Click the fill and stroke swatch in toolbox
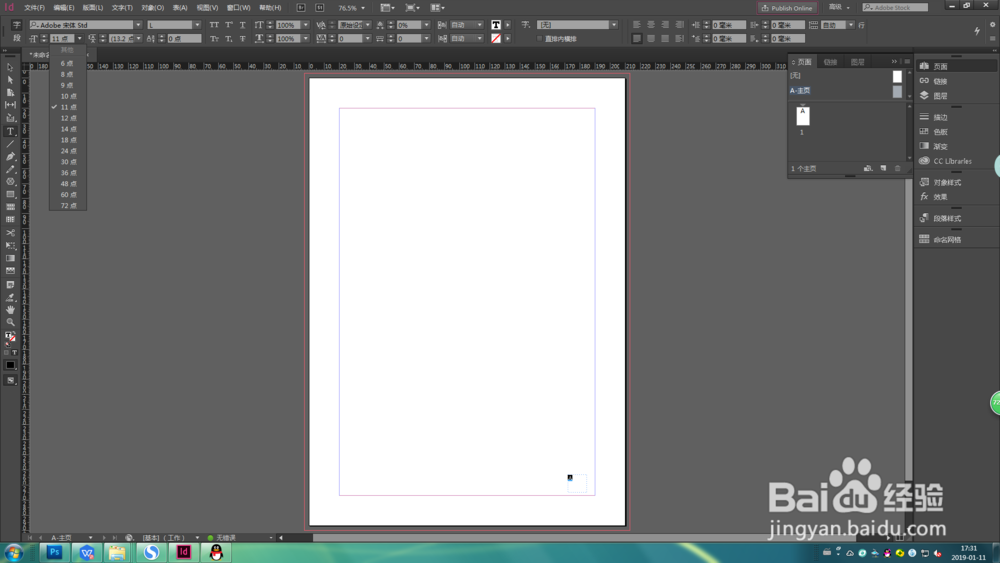 [10, 337]
